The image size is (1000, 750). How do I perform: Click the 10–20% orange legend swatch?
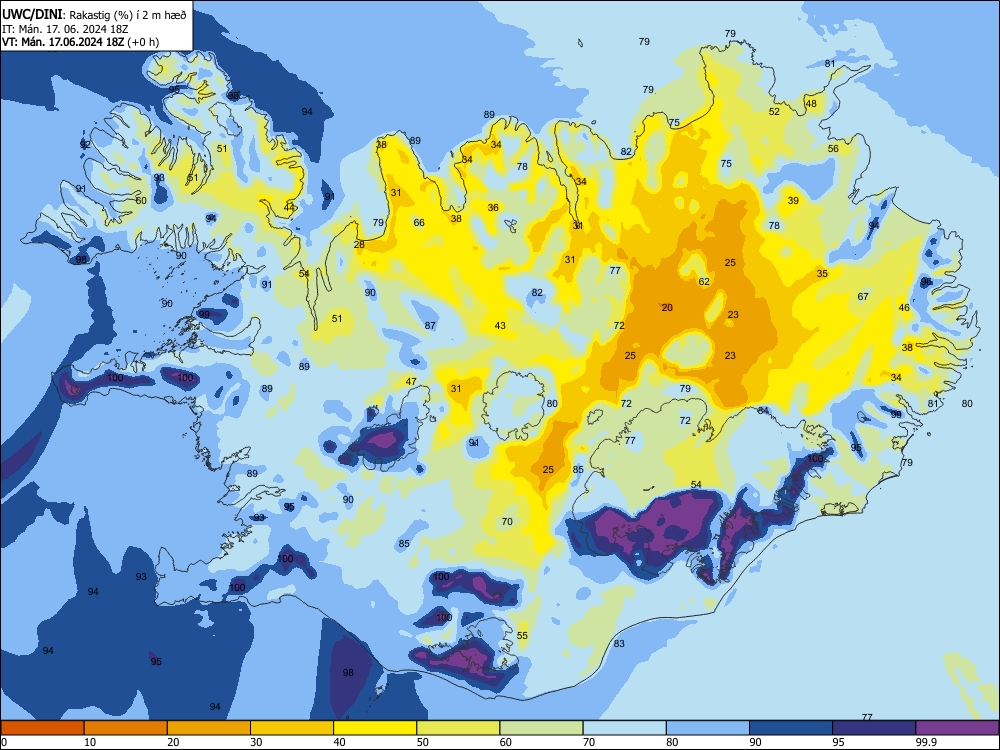[126, 728]
